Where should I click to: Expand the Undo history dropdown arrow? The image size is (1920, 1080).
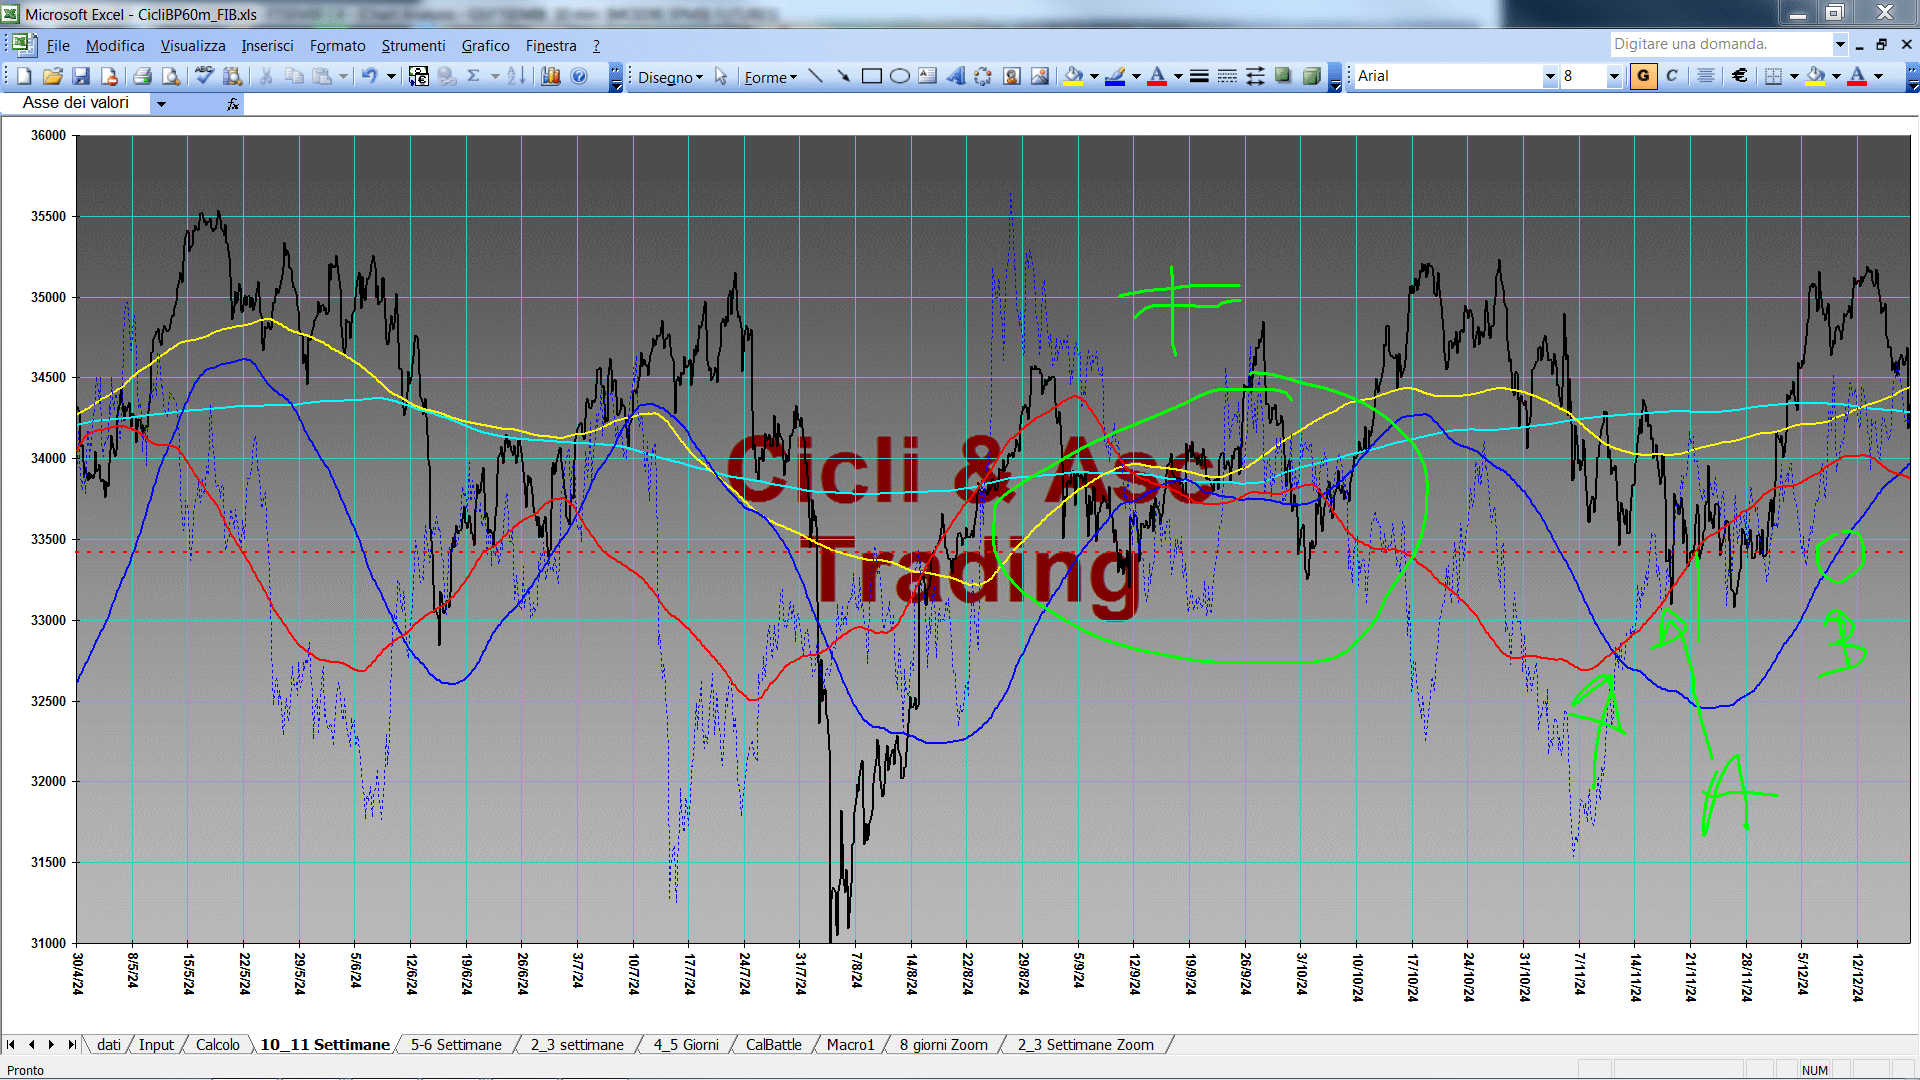click(x=391, y=76)
